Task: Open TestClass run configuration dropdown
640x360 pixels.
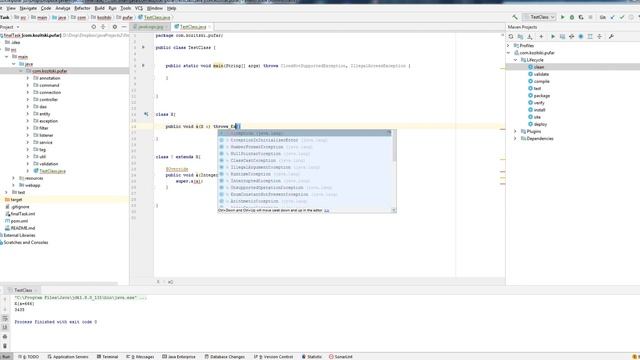Action: [540, 17]
